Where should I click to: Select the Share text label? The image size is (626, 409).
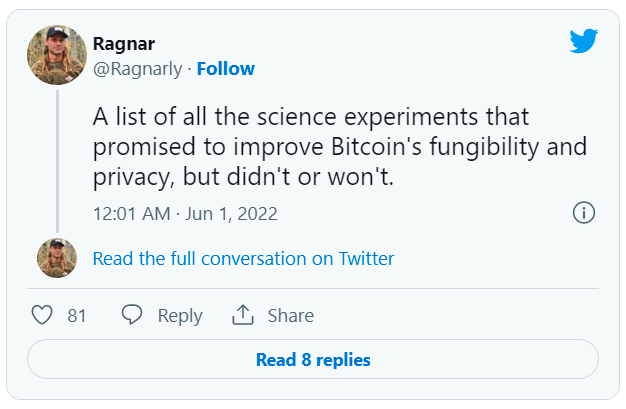(291, 316)
